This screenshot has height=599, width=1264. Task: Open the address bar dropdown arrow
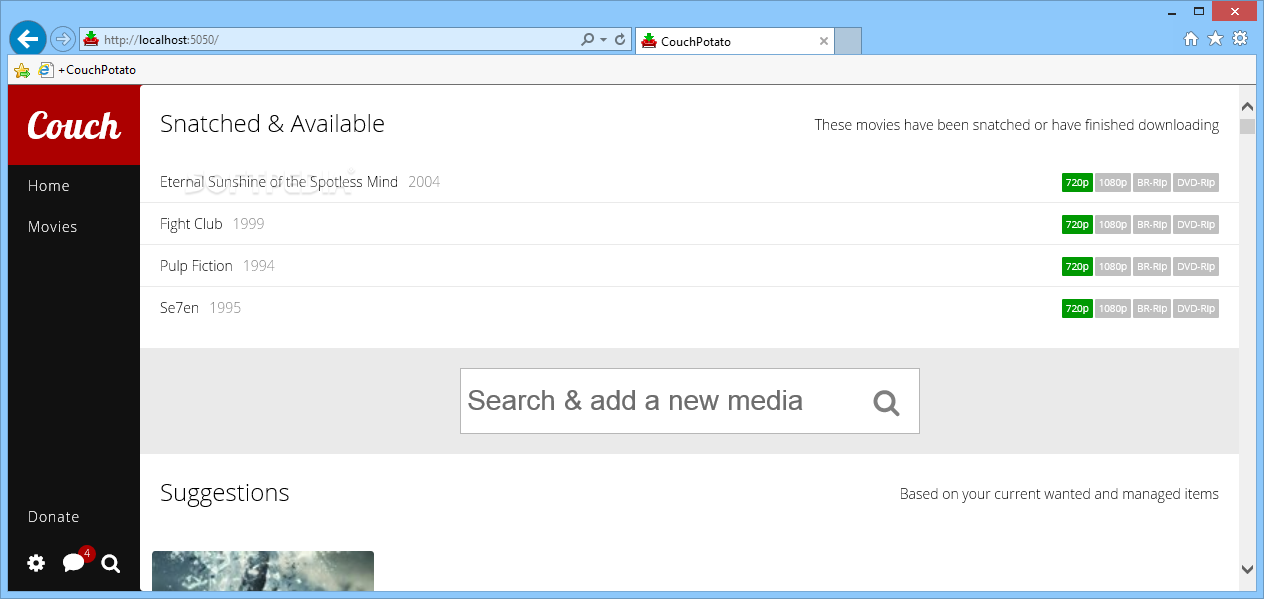[603, 40]
